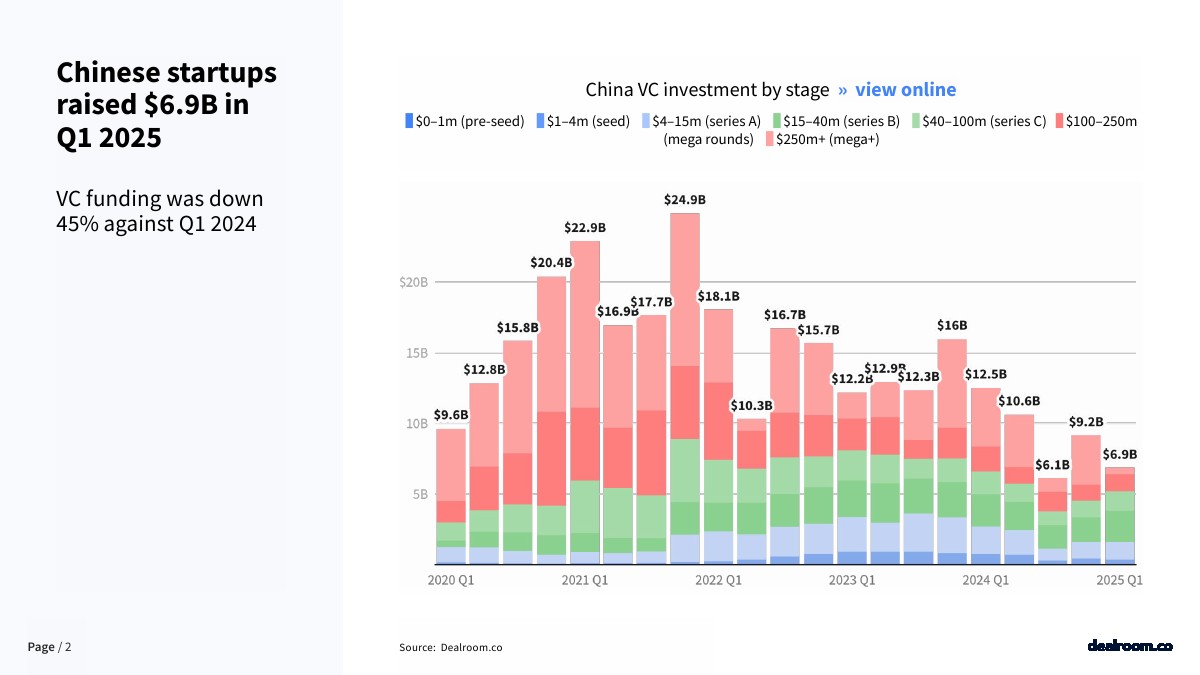Viewport: 1200px width, 675px height.
Task: Select the '2025 Q1' x-axis label
Action: pos(1119,580)
